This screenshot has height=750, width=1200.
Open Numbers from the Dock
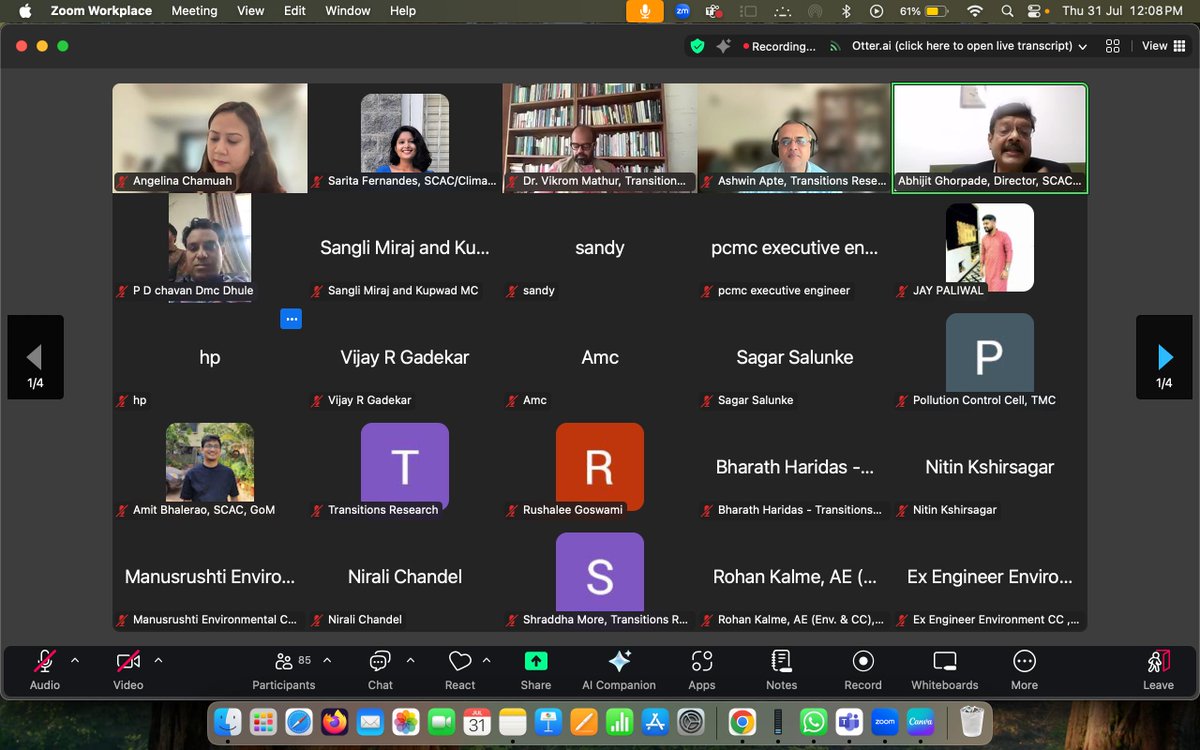point(619,721)
